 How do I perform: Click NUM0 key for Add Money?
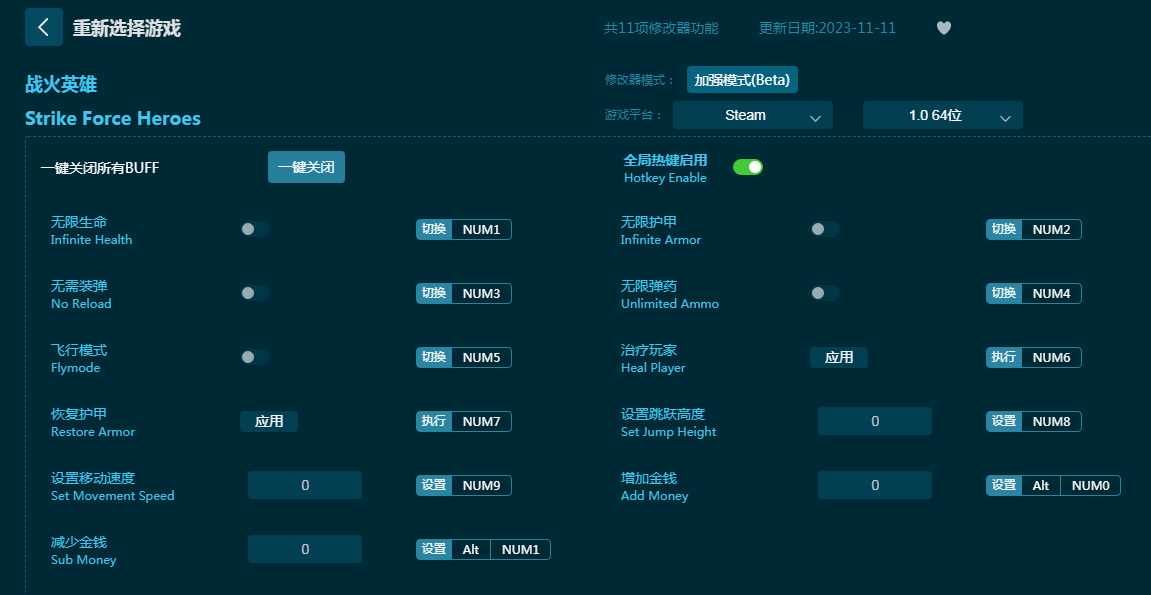[1090, 485]
